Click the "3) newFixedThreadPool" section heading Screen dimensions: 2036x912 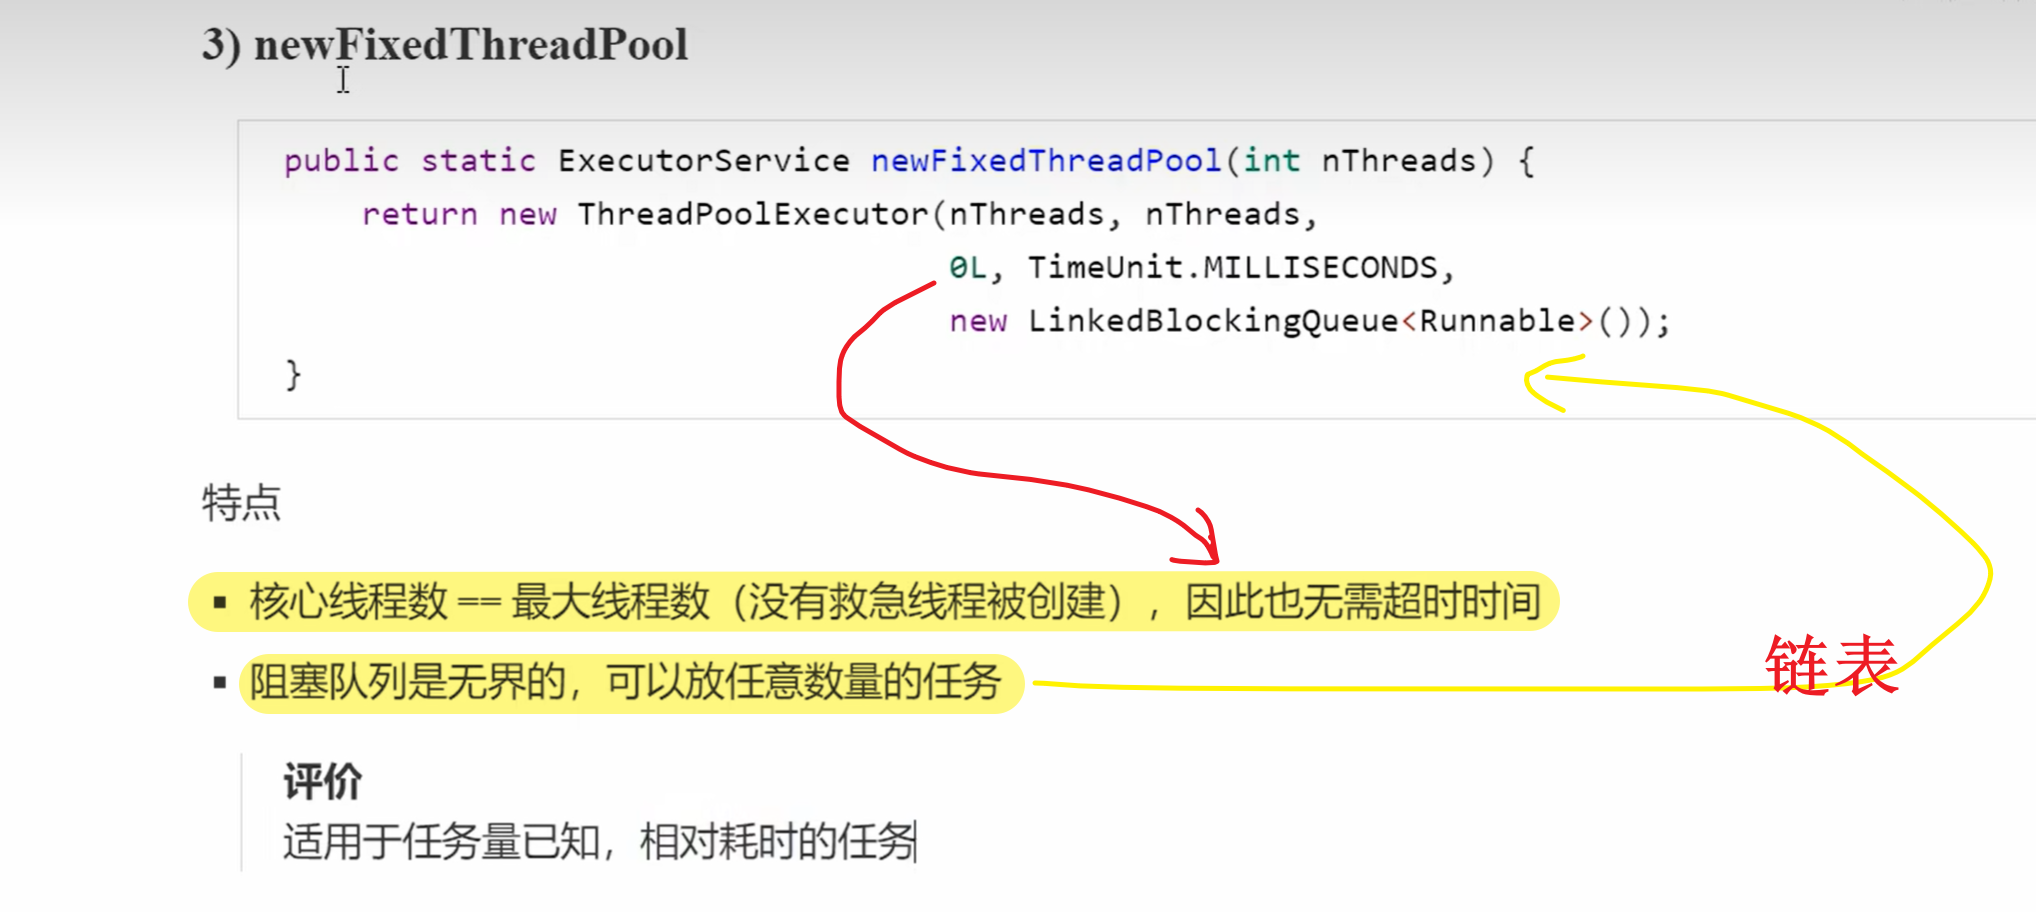click(445, 45)
